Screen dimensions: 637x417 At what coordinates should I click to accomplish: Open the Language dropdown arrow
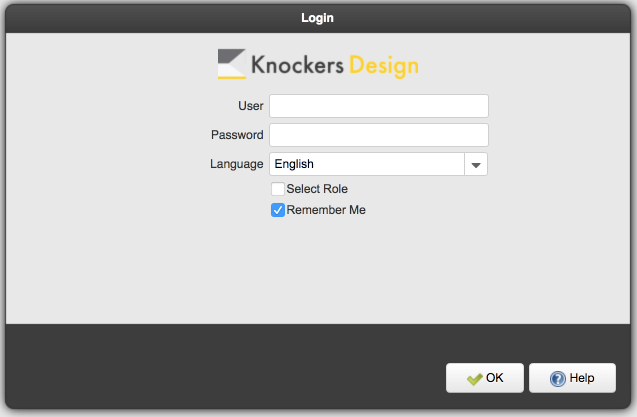476,164
